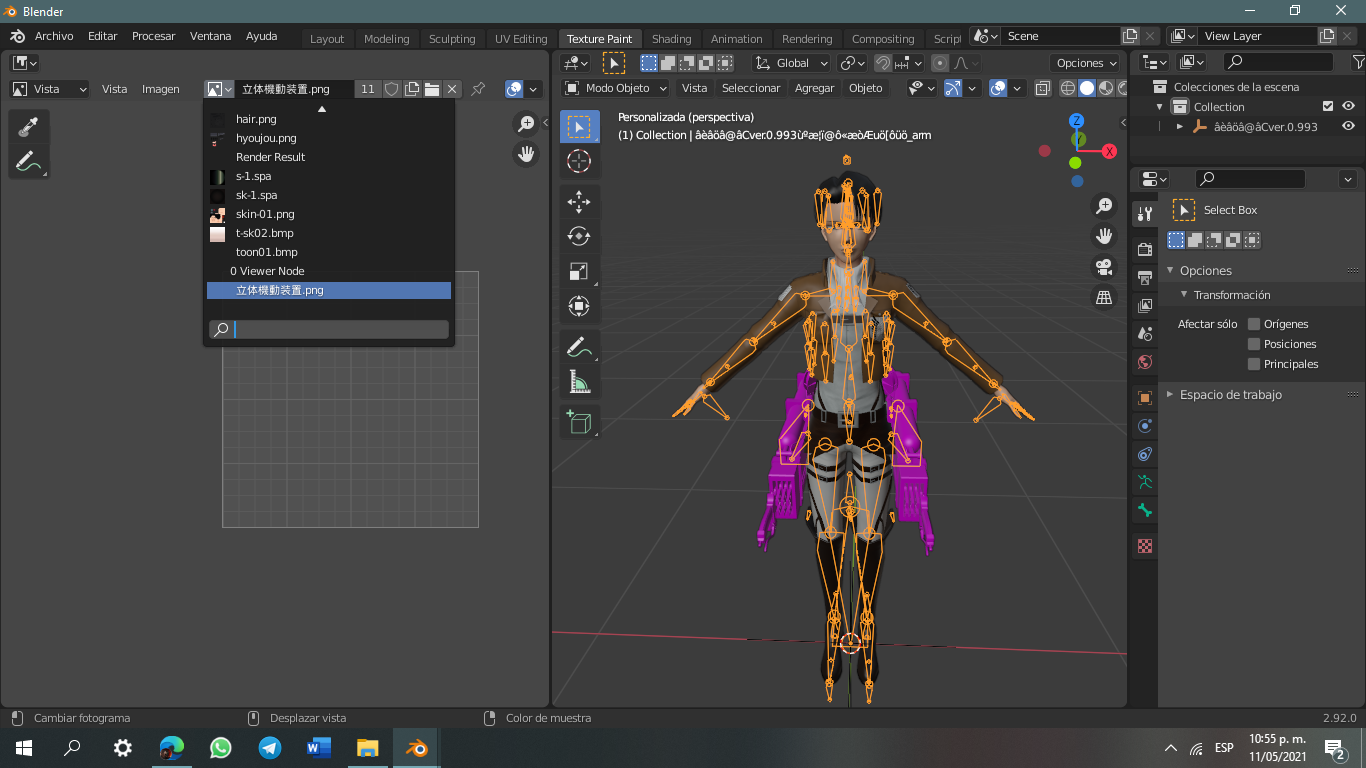This screenshot has width=1366, height=768.
Task: Open Blender from the Windows taskbar
Action: tap(415, 747)
